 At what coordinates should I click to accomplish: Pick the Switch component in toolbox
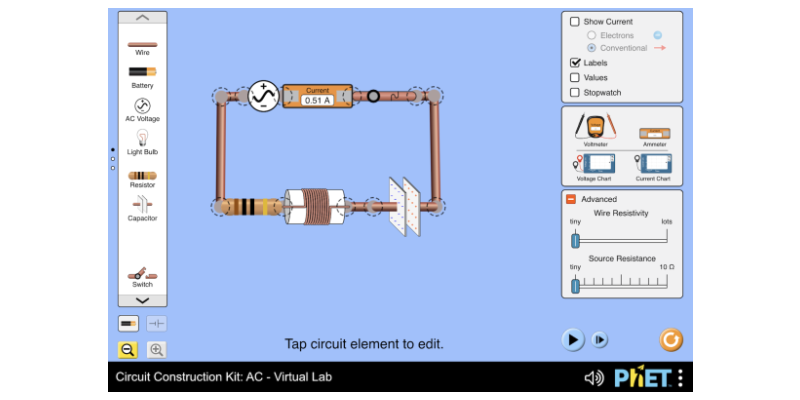(142, 273)
